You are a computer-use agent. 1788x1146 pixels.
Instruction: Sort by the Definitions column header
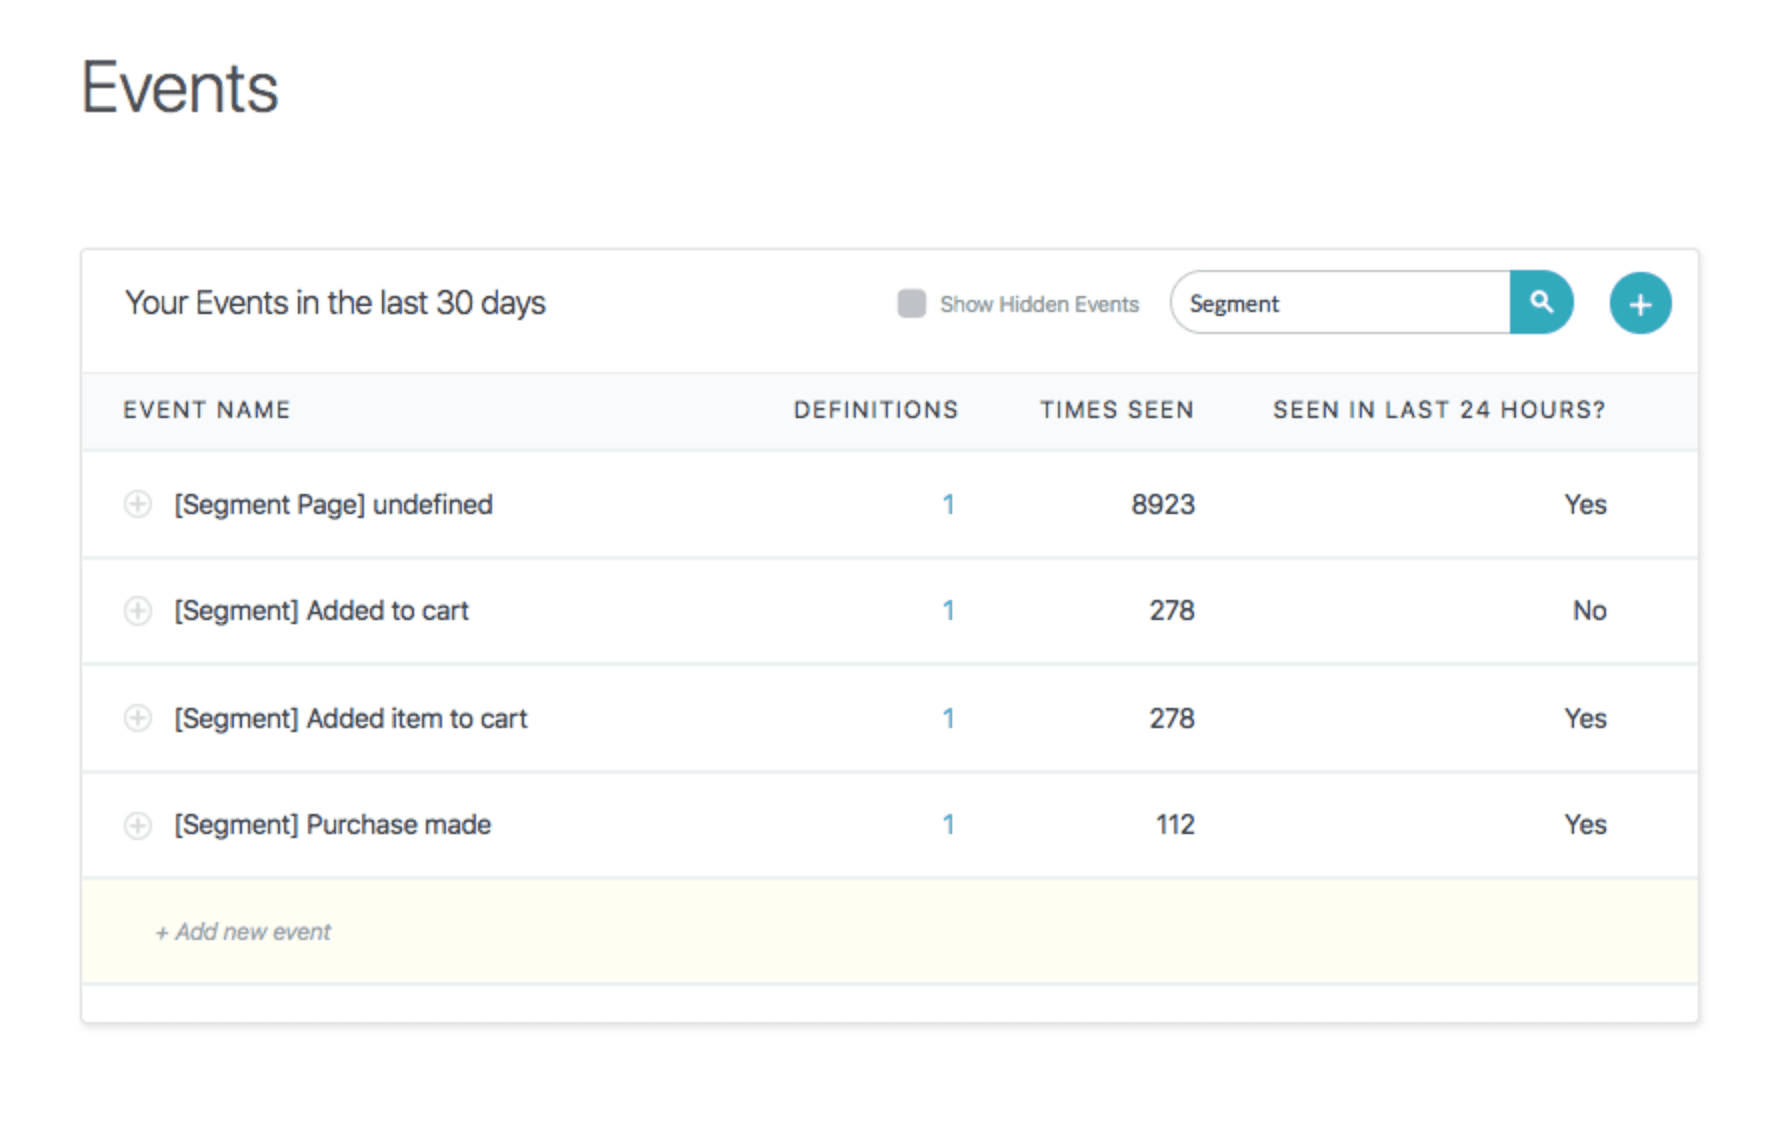click(x=875, y=410)
